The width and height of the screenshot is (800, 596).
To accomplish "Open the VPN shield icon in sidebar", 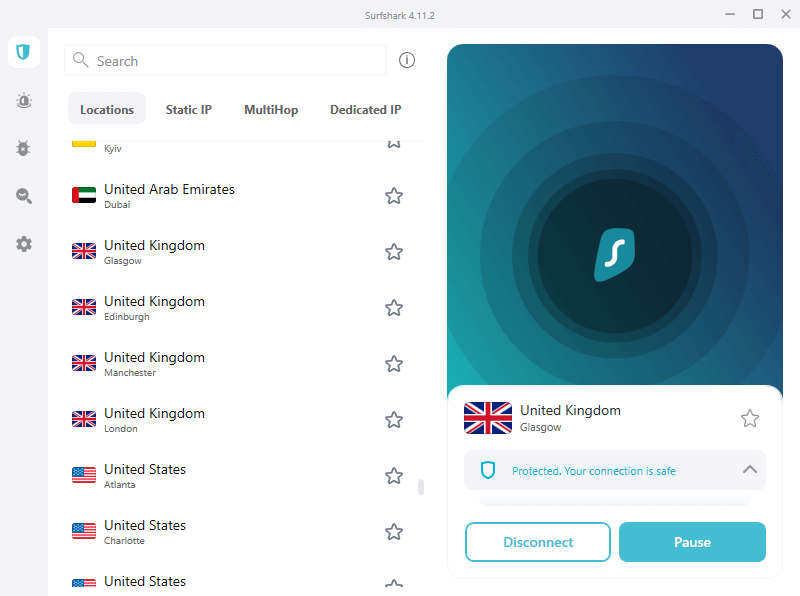I will point(23,52).
